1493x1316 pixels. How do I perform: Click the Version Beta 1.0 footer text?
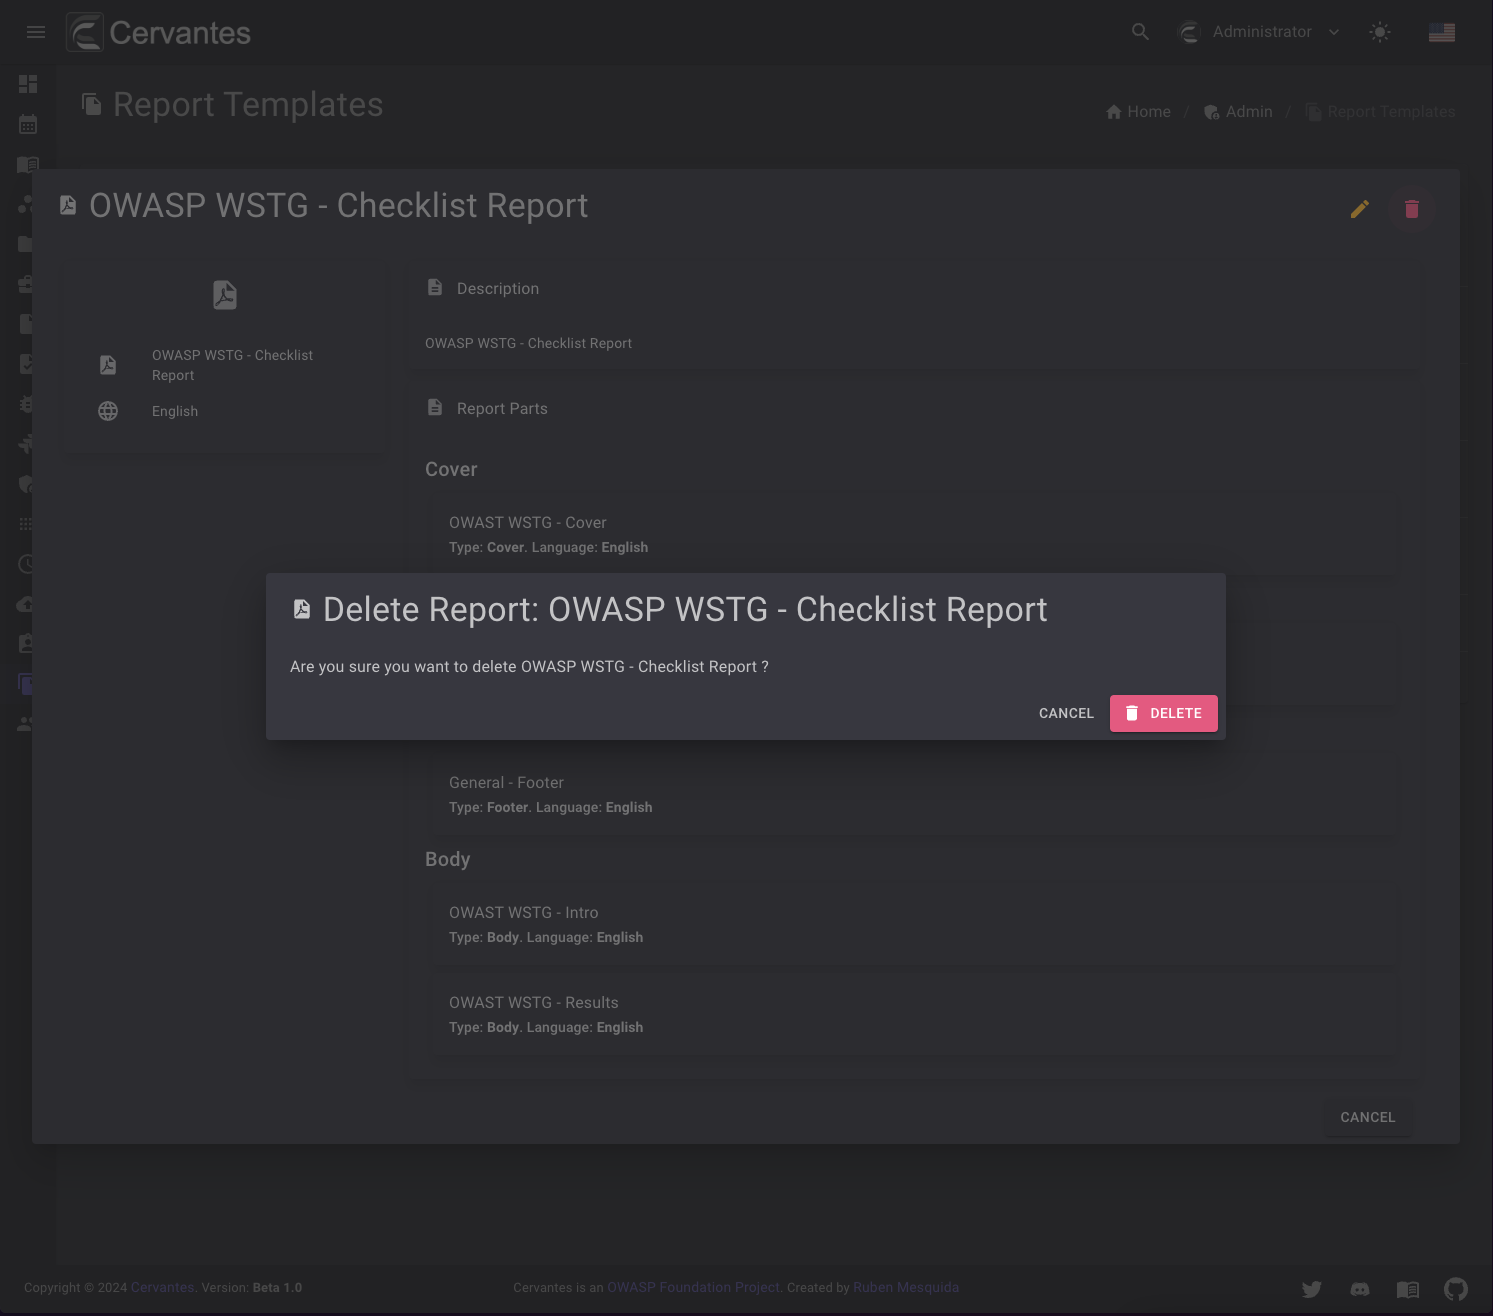point(251,1288)
